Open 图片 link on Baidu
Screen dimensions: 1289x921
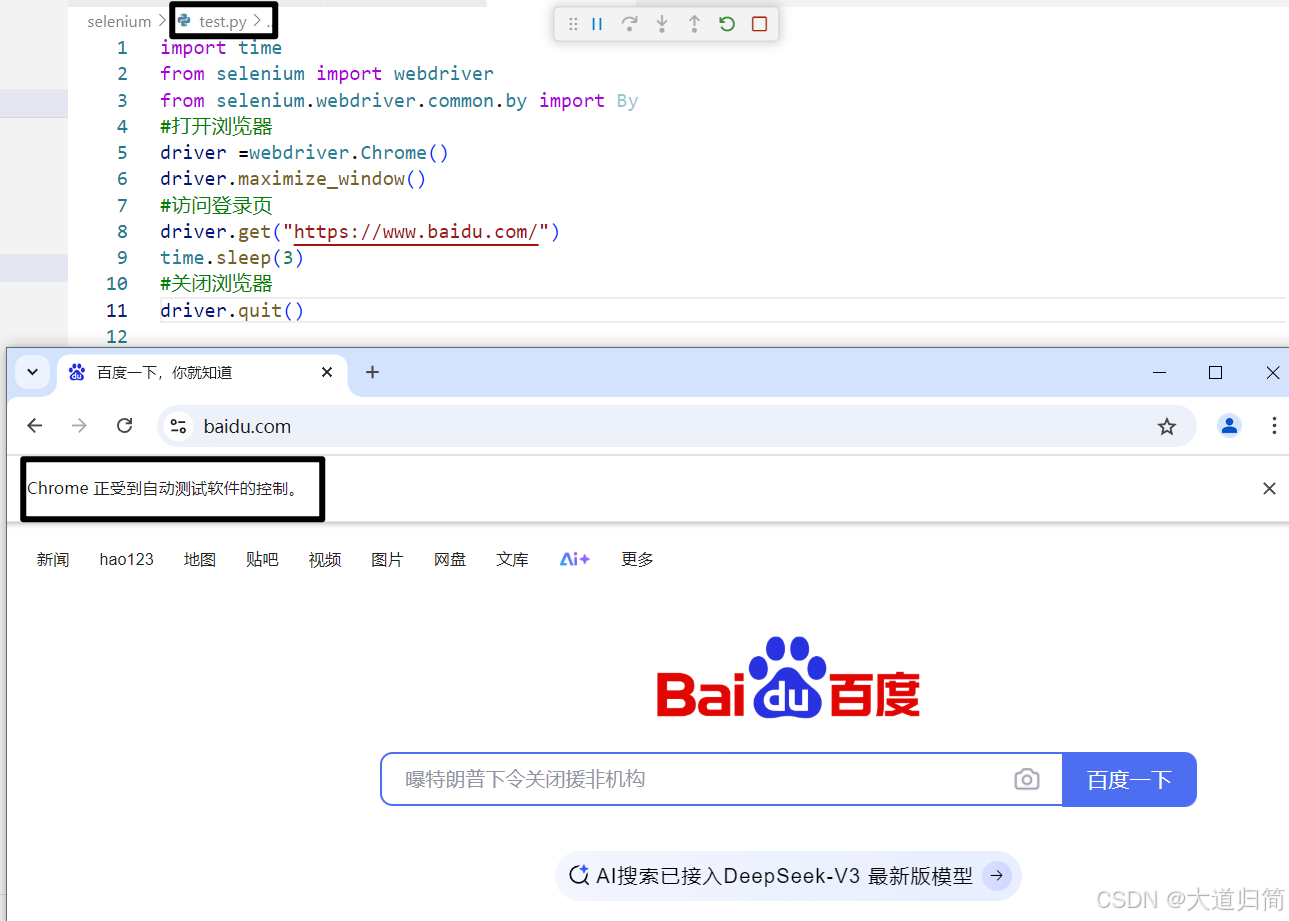387,560
